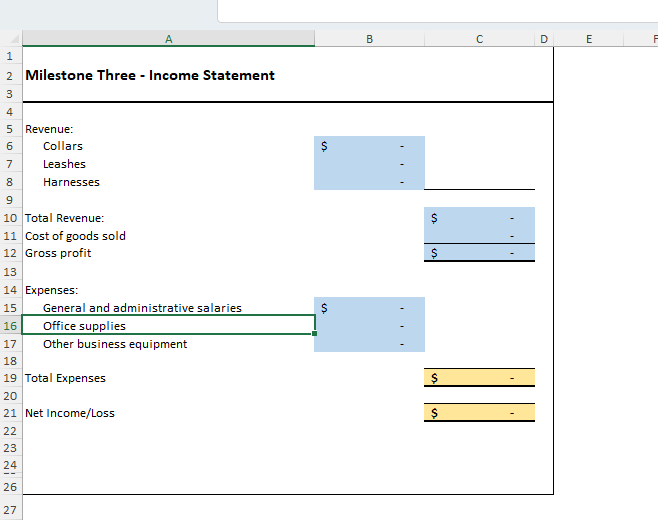Viewport: 658px width, 520px height.
Task: Select the Office supplies amount cell B16
Action: pos(369,326)
